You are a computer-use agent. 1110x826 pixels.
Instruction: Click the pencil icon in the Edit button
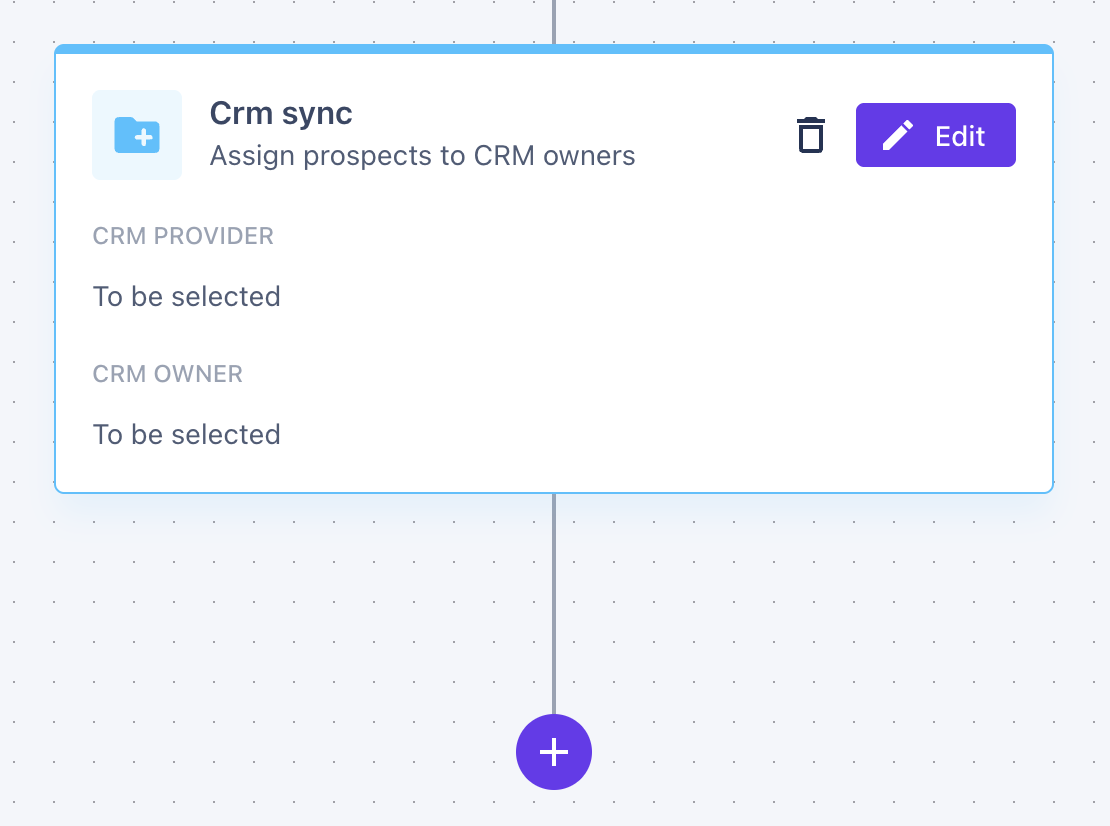897,135
